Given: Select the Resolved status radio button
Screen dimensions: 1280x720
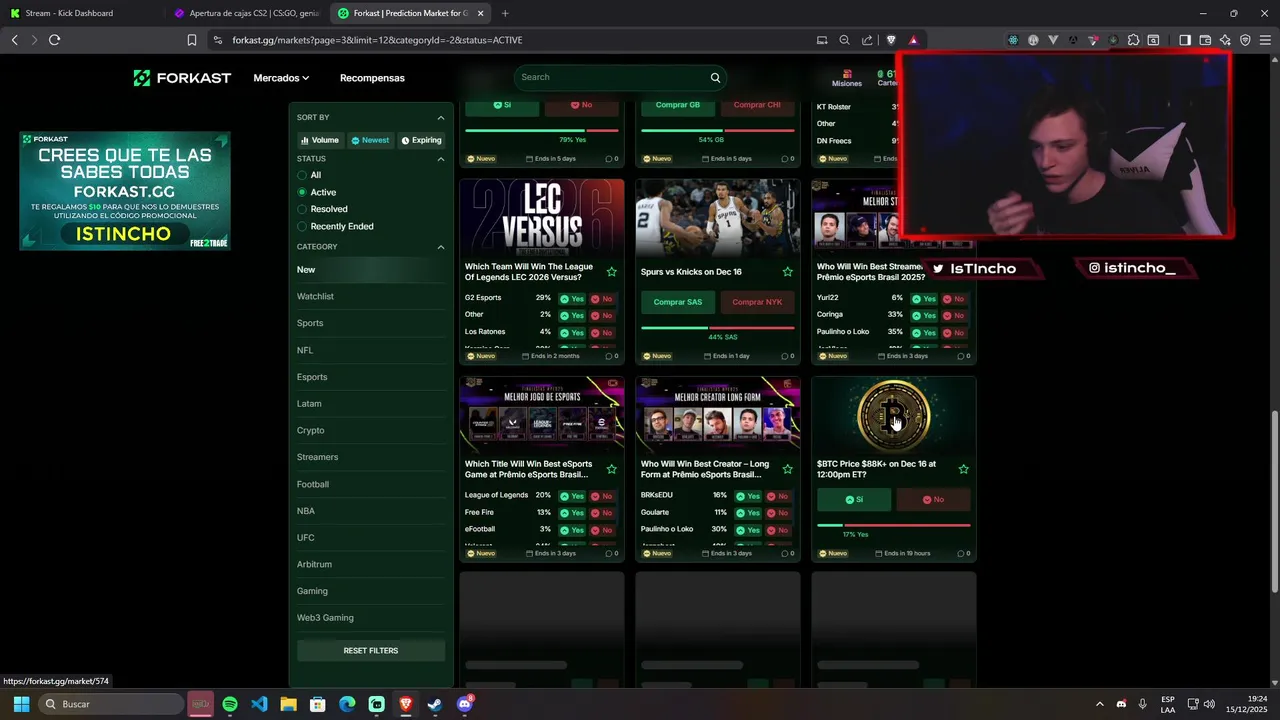Looking at the screenshot, I should 302,209.
